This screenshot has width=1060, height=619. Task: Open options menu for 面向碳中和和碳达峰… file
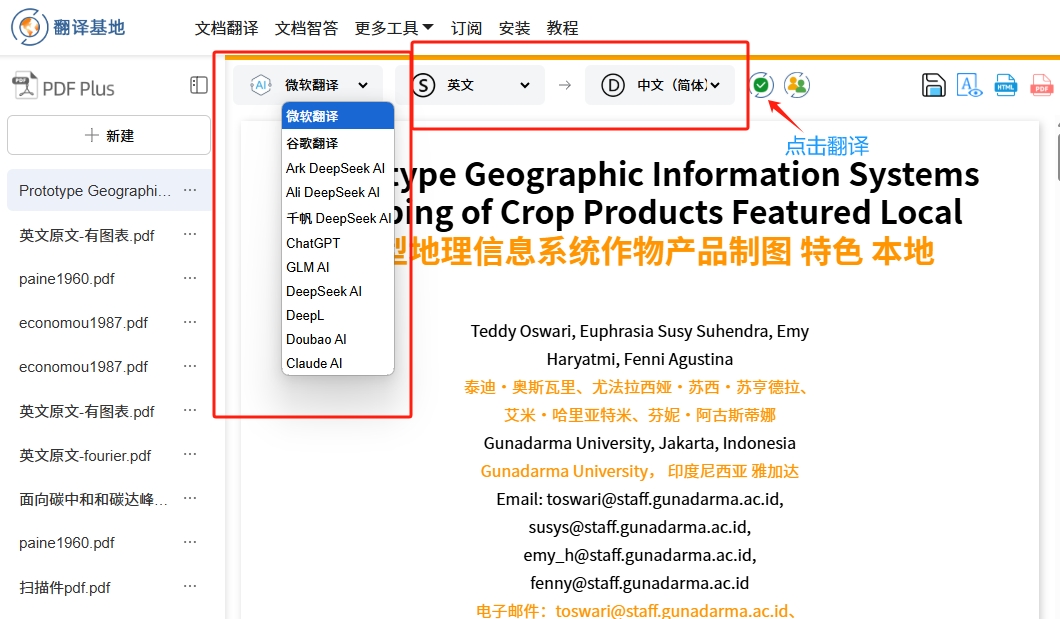[x=190, y=499]
